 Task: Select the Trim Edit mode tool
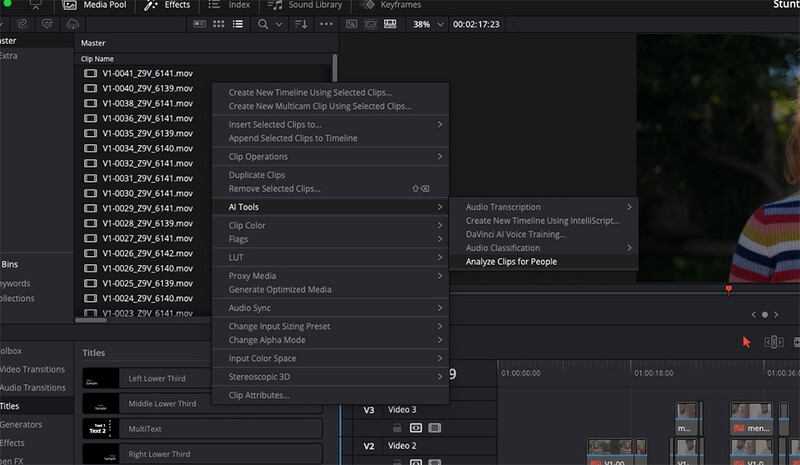click(773, 342)
